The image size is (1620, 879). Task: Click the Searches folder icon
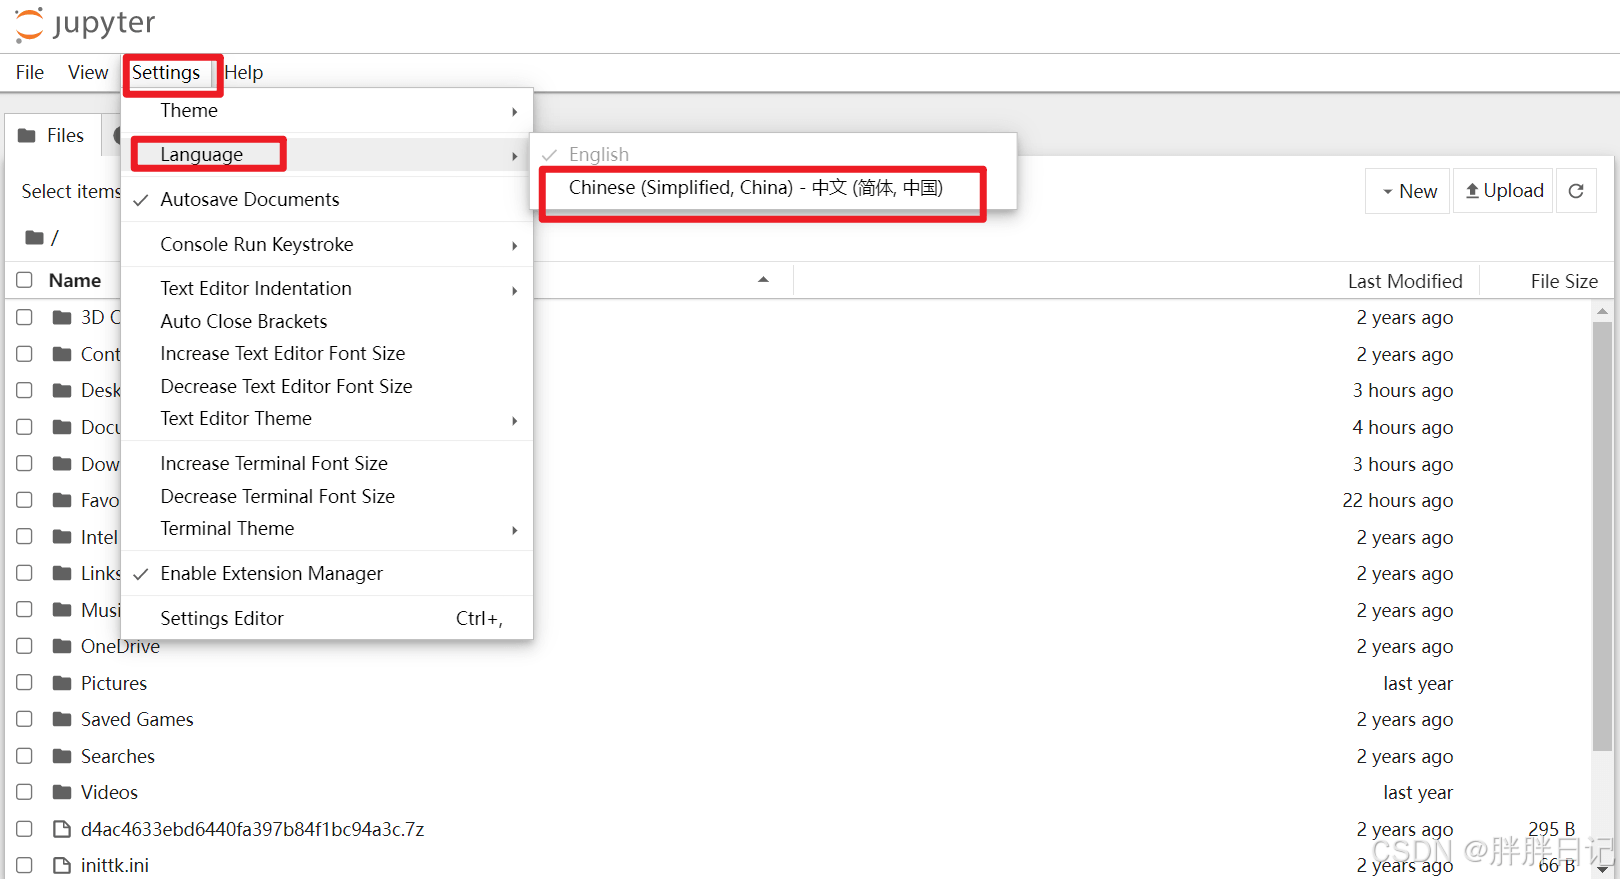tap(62, 756)
